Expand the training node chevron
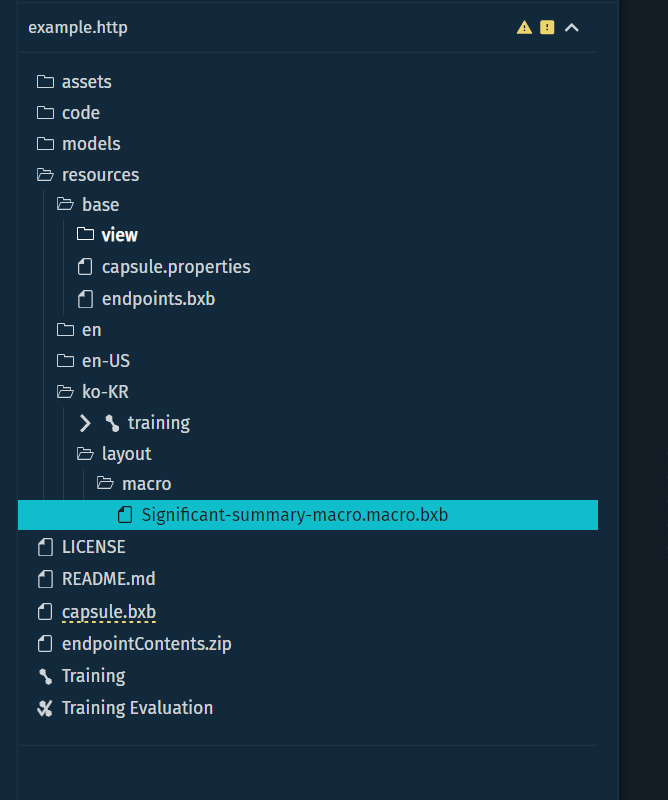This screenshot has height=800, width=668. (x=85, y=423)
